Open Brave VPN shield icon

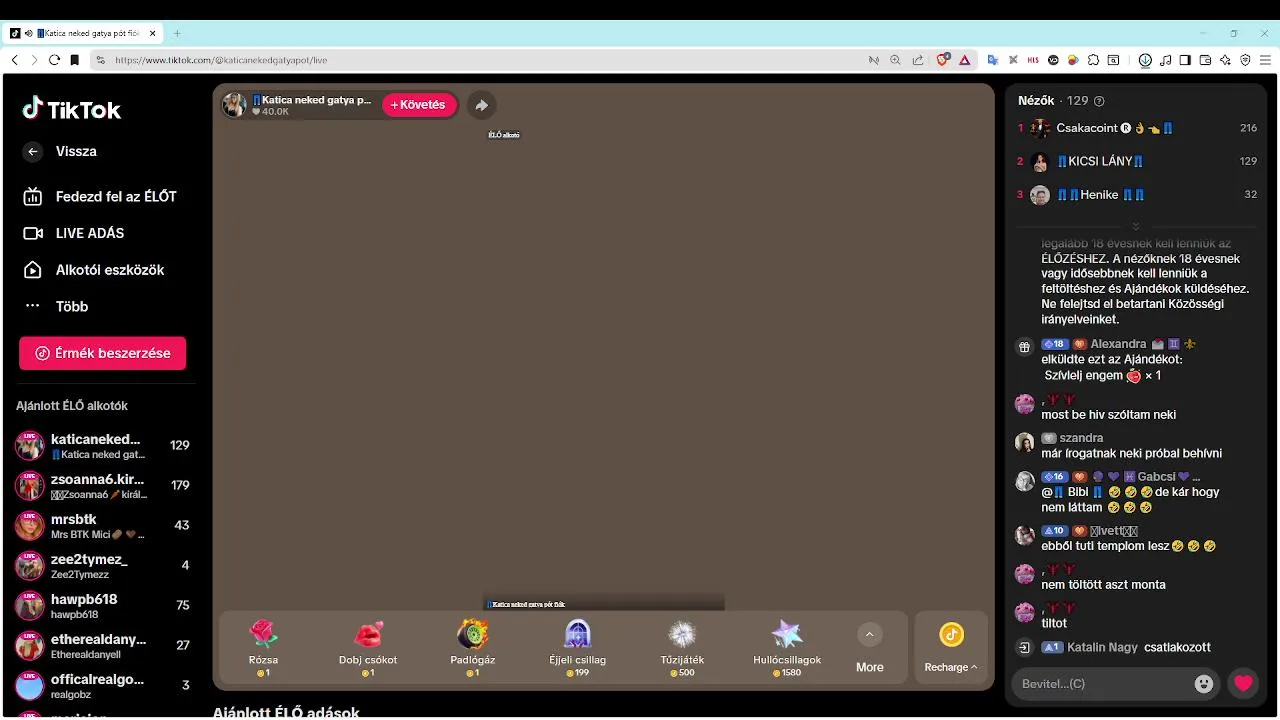coord(1245,60)
